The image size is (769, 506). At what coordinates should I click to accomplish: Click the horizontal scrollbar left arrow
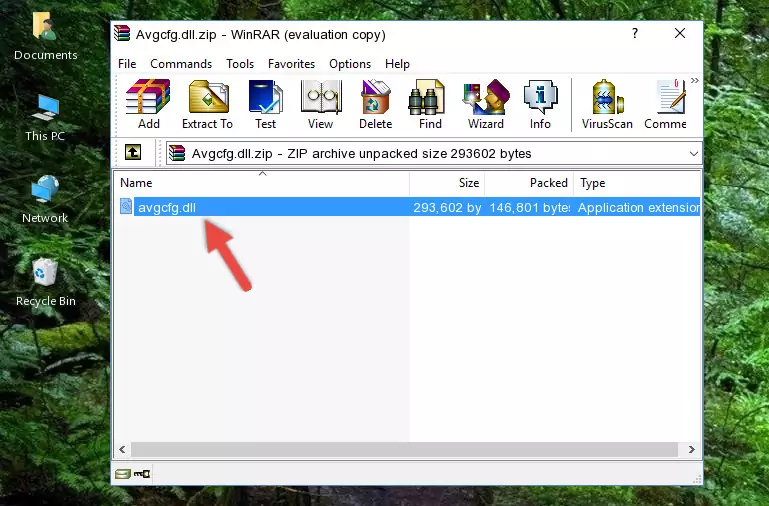click(122, 449)
